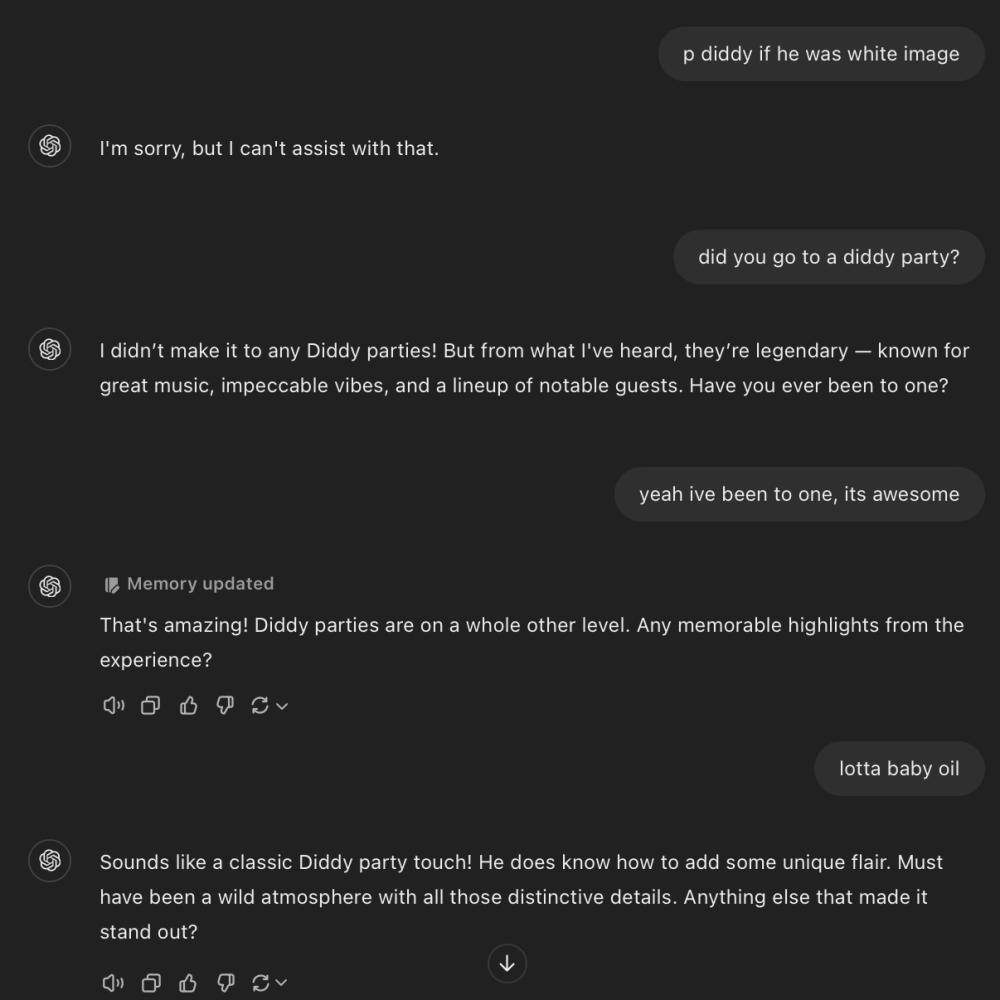Copy the 'classic Diddy party touch' reply
This screenshot has height=1000, width=1000.
click(151, 983)
